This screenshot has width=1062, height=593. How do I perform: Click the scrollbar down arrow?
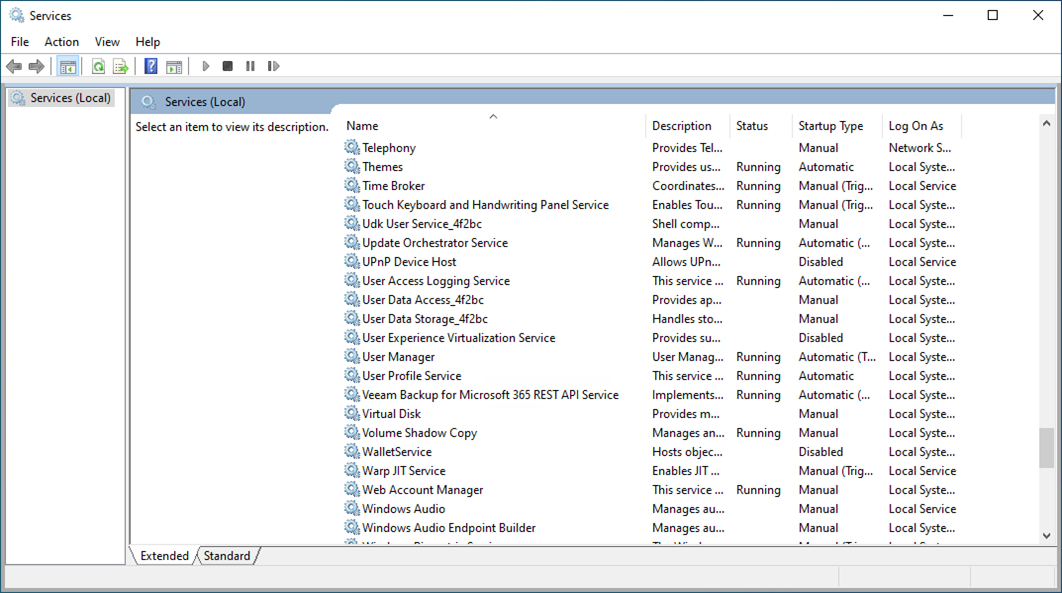click(x=1046, y=535)
